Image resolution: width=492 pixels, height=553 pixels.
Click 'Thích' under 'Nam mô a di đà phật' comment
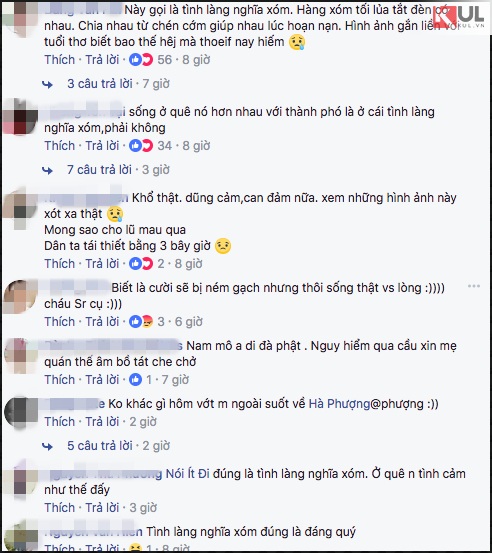click(60, 379)
